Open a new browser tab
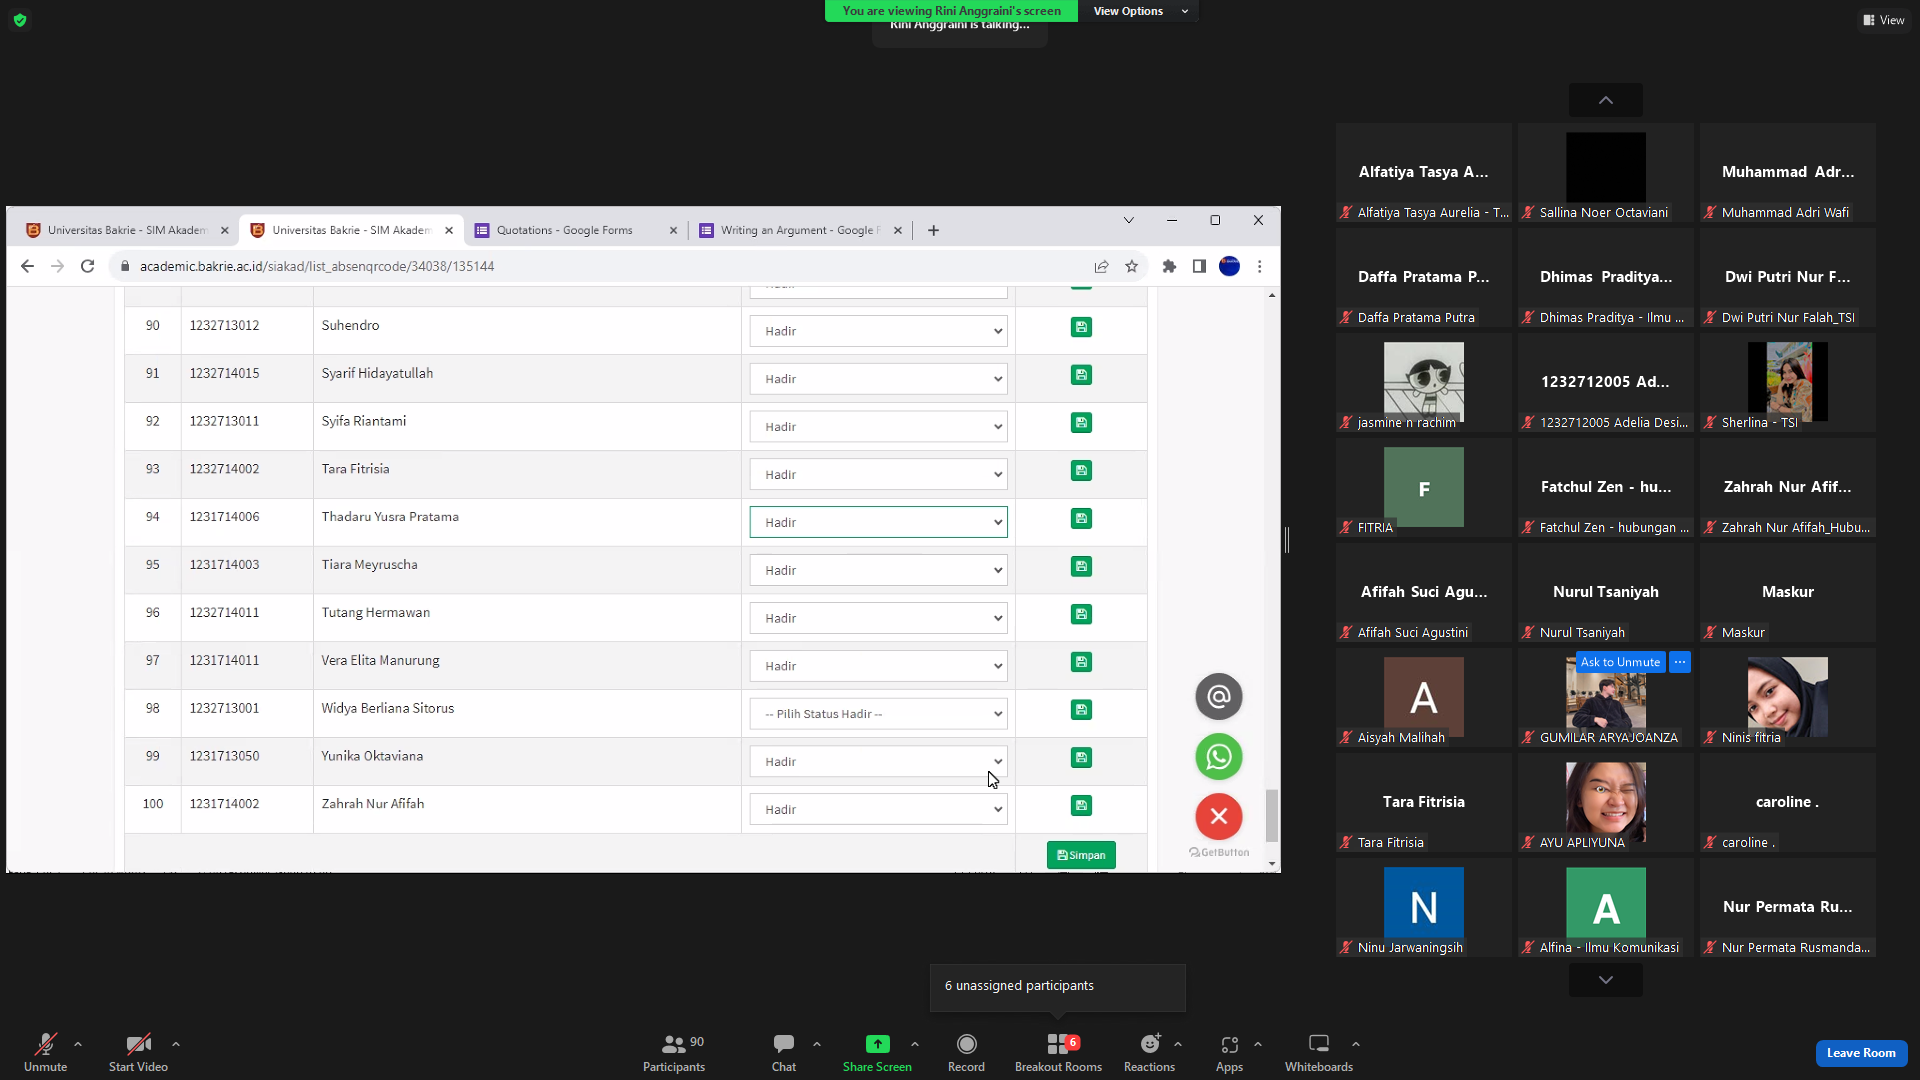 click(933, 230)
